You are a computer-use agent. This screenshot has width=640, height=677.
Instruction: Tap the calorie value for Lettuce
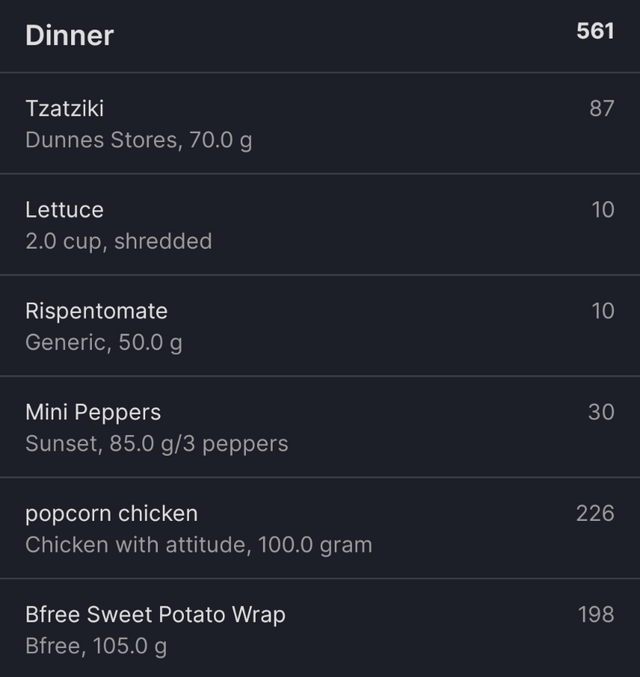pos(603,210)
